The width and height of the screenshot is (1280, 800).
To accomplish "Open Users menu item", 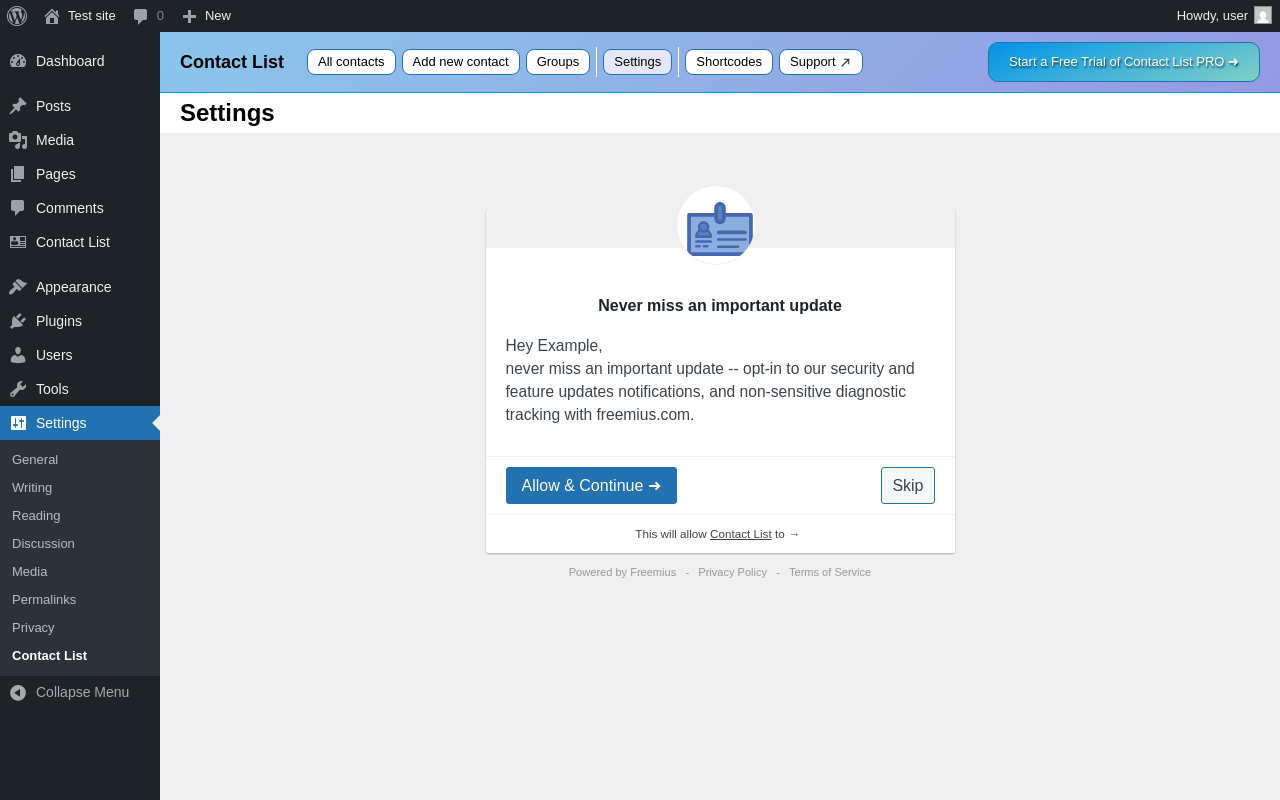I will (80, 355).
